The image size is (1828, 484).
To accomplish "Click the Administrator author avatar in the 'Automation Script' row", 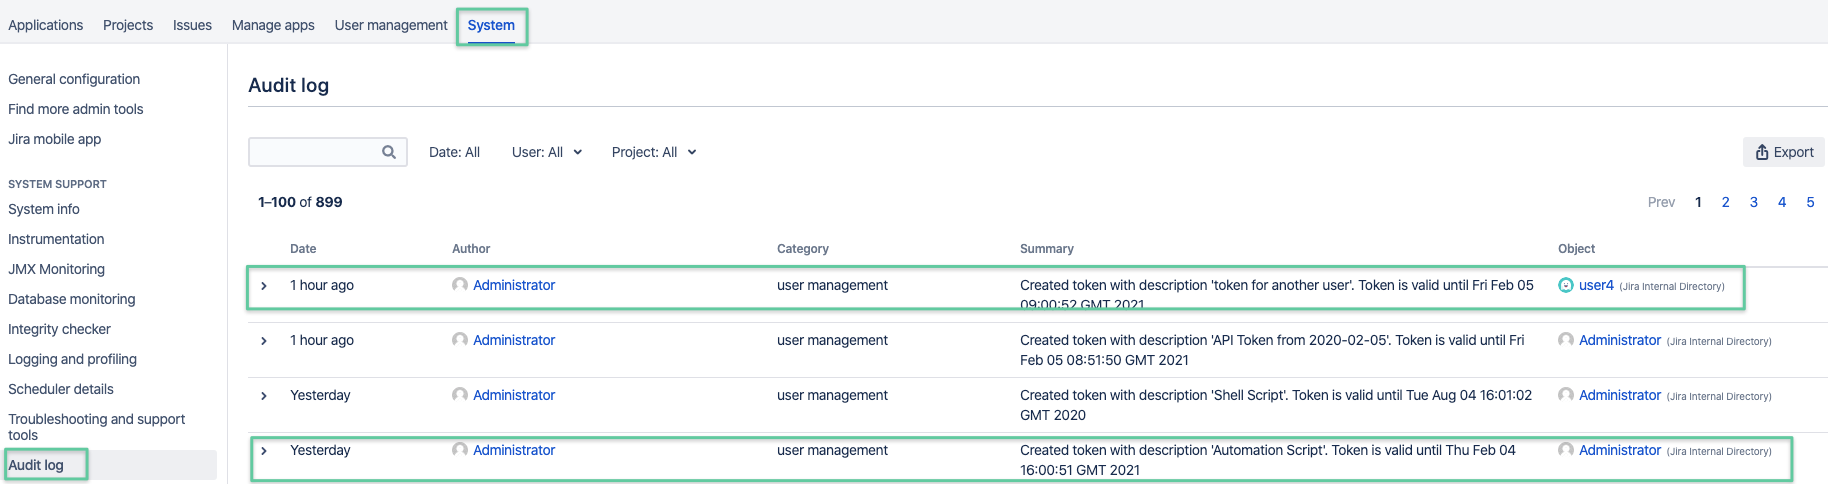I will 460,450.
